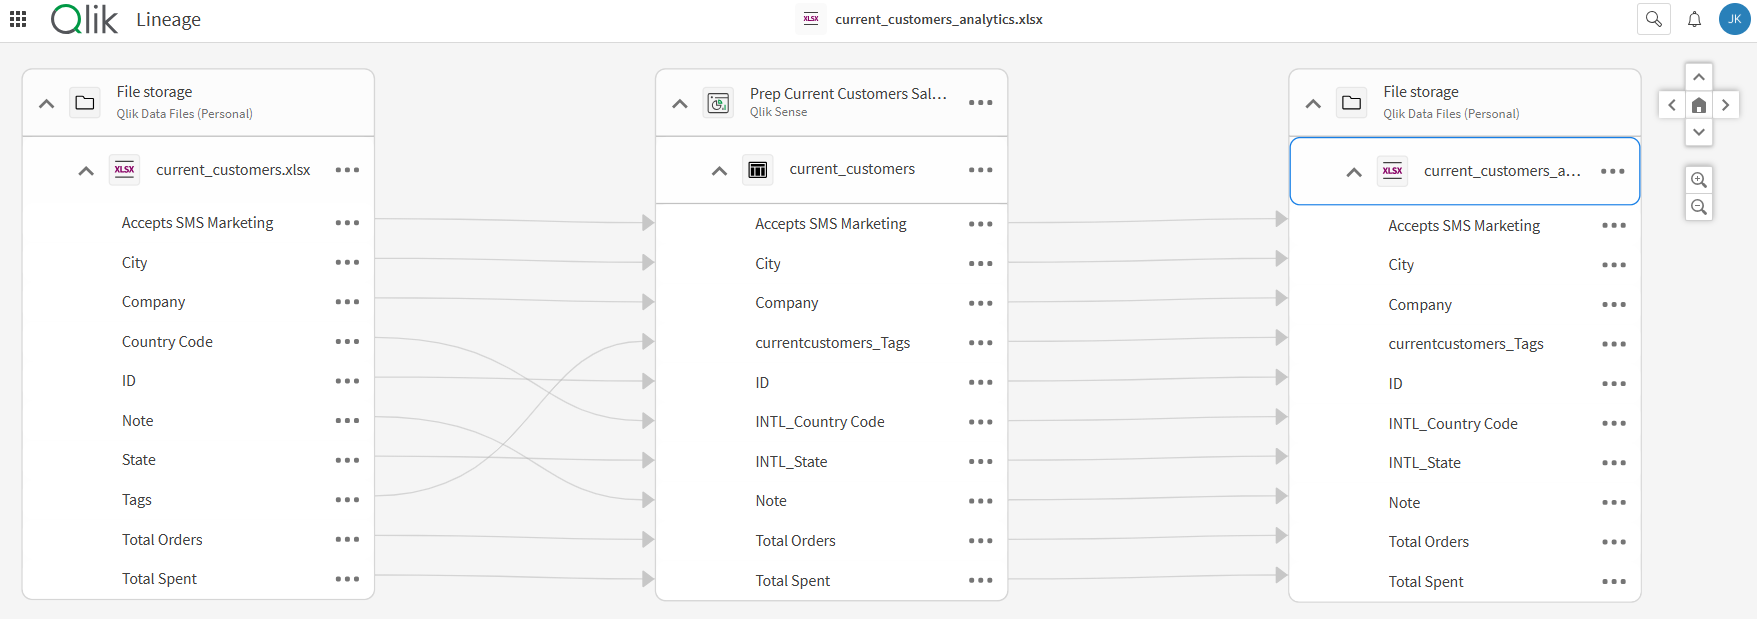Click the zoom out magnifier icon
This screenshot has height=619, width=1757.
click(x=1698, y=207)
